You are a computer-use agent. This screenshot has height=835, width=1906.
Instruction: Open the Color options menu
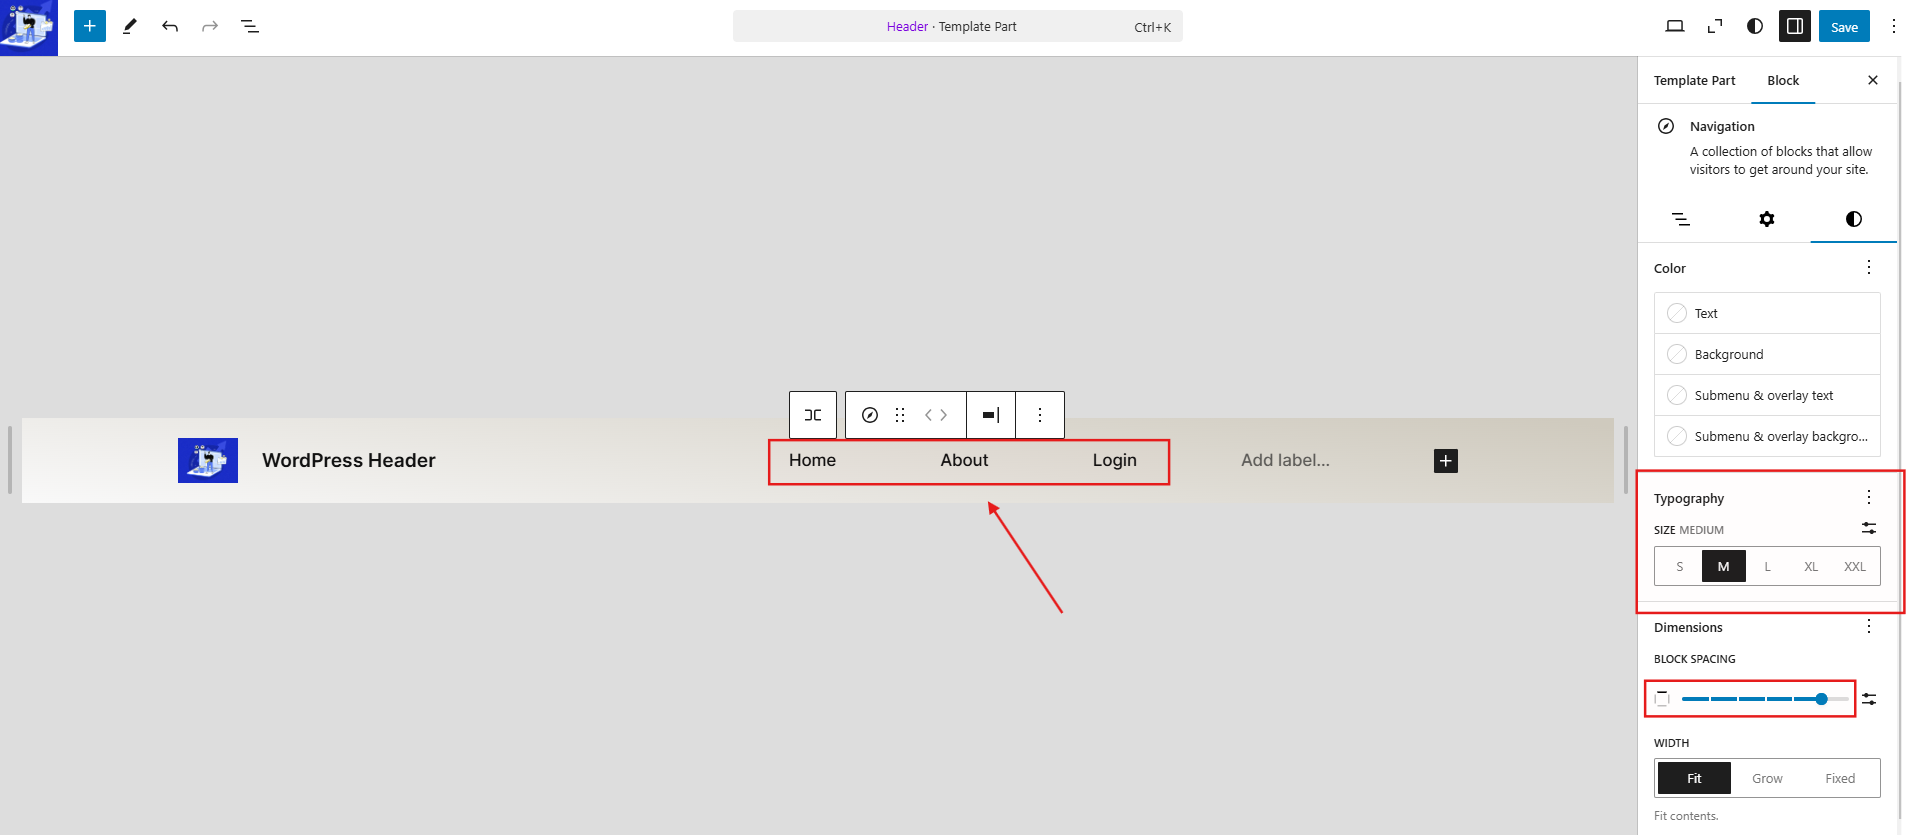(x=1869, y=268)
